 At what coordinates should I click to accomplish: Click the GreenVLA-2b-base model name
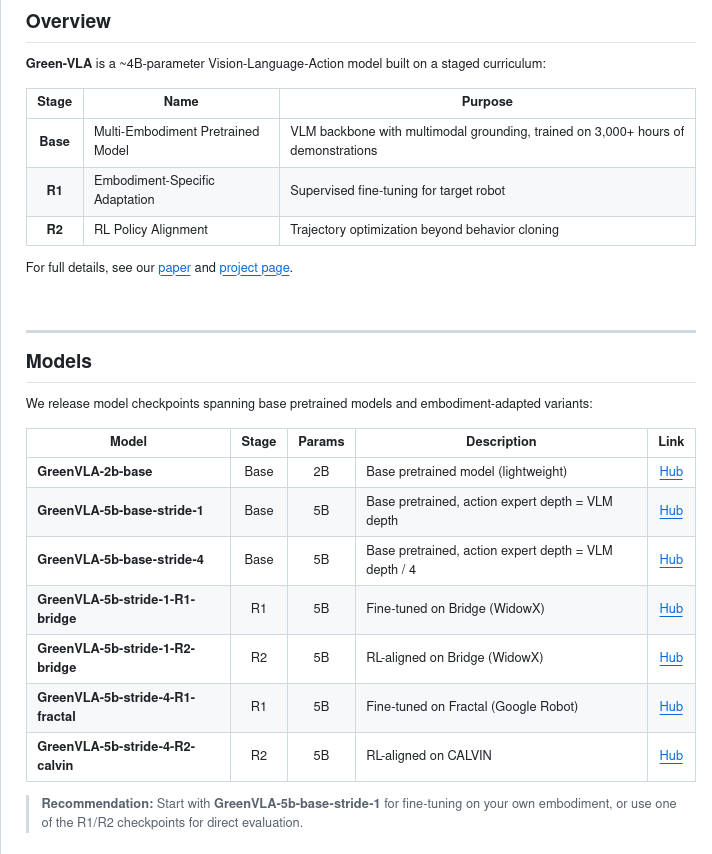click(x=95, y=472)
